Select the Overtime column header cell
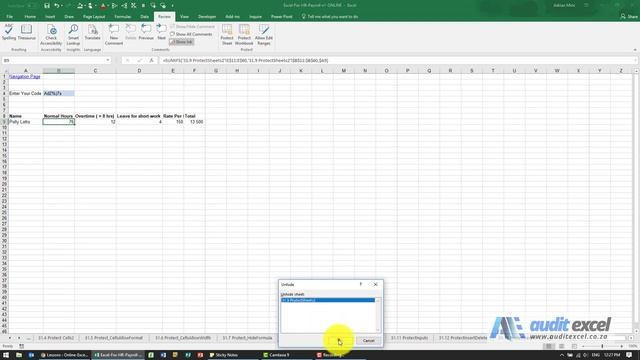Screen dimensions: 640x360 (x=95, y=116)
